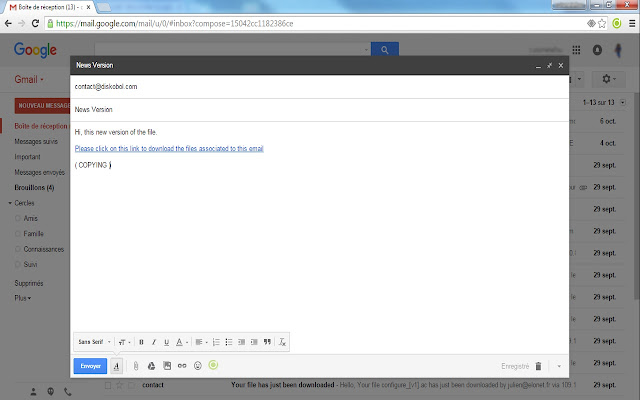Star the contact email row
Viewport: 640px width, 400px height.
(120, 385)
